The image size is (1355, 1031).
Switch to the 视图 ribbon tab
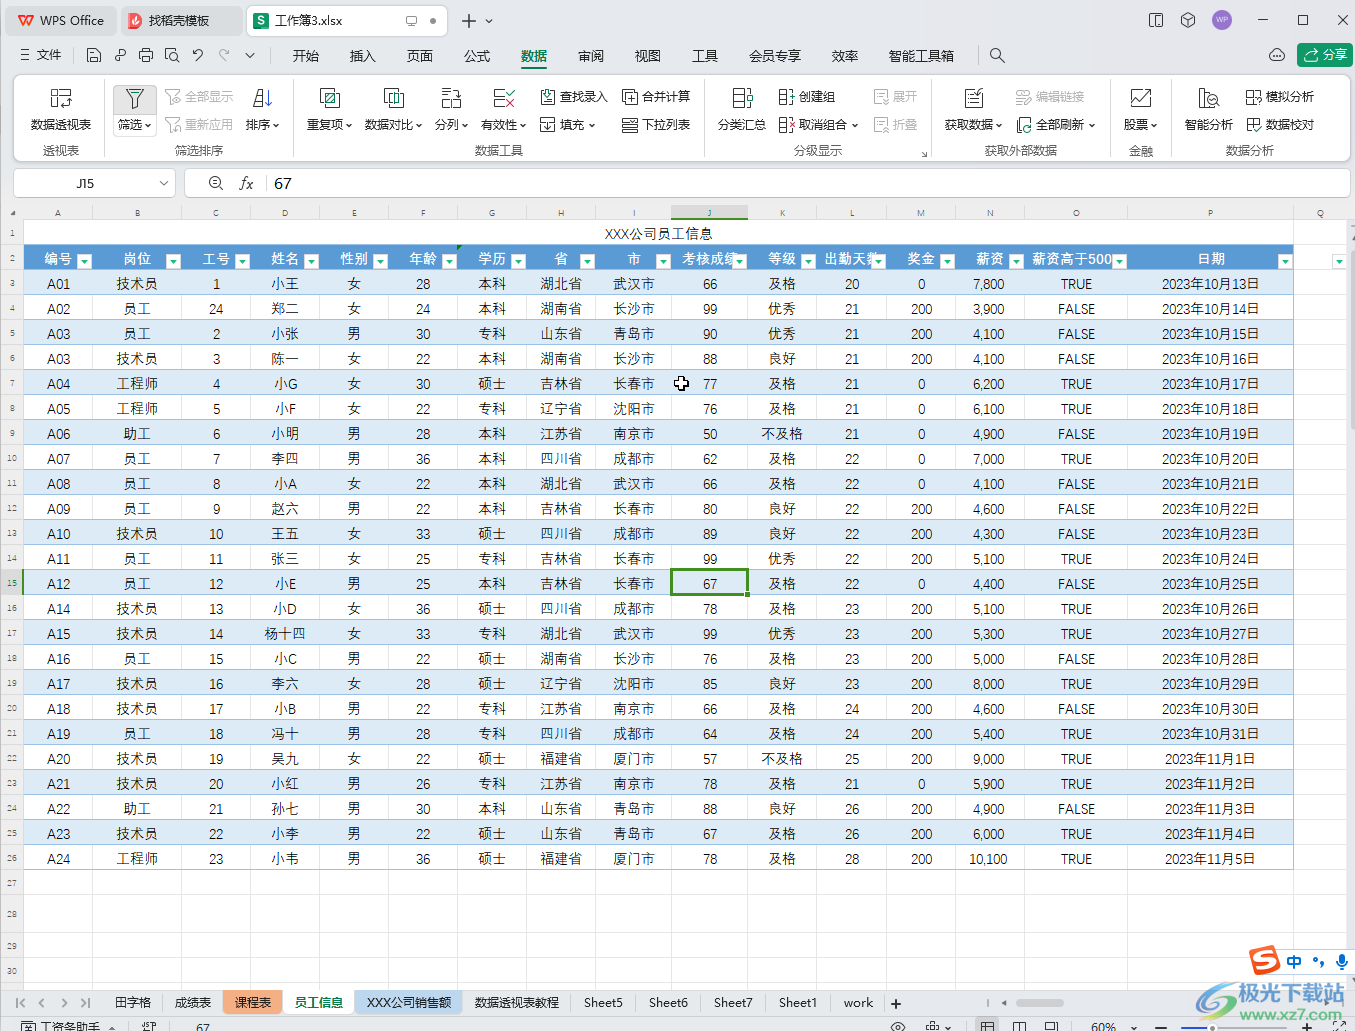tap(648, 56)
